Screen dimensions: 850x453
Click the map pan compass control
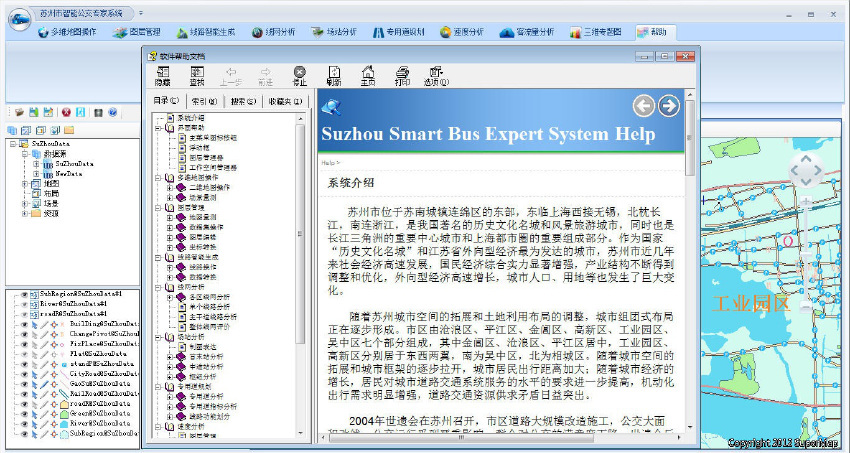tap(806, 170)
